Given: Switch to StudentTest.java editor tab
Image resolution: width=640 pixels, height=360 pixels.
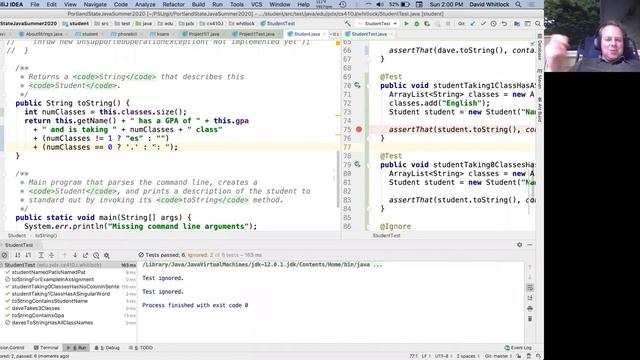Looking at the screenshot, I should click(369, 34).
